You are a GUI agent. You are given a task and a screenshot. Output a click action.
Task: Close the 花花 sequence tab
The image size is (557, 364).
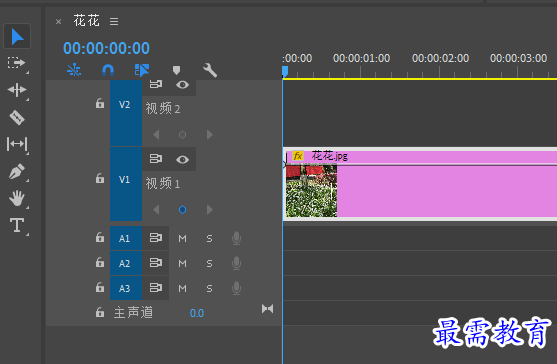59,22
